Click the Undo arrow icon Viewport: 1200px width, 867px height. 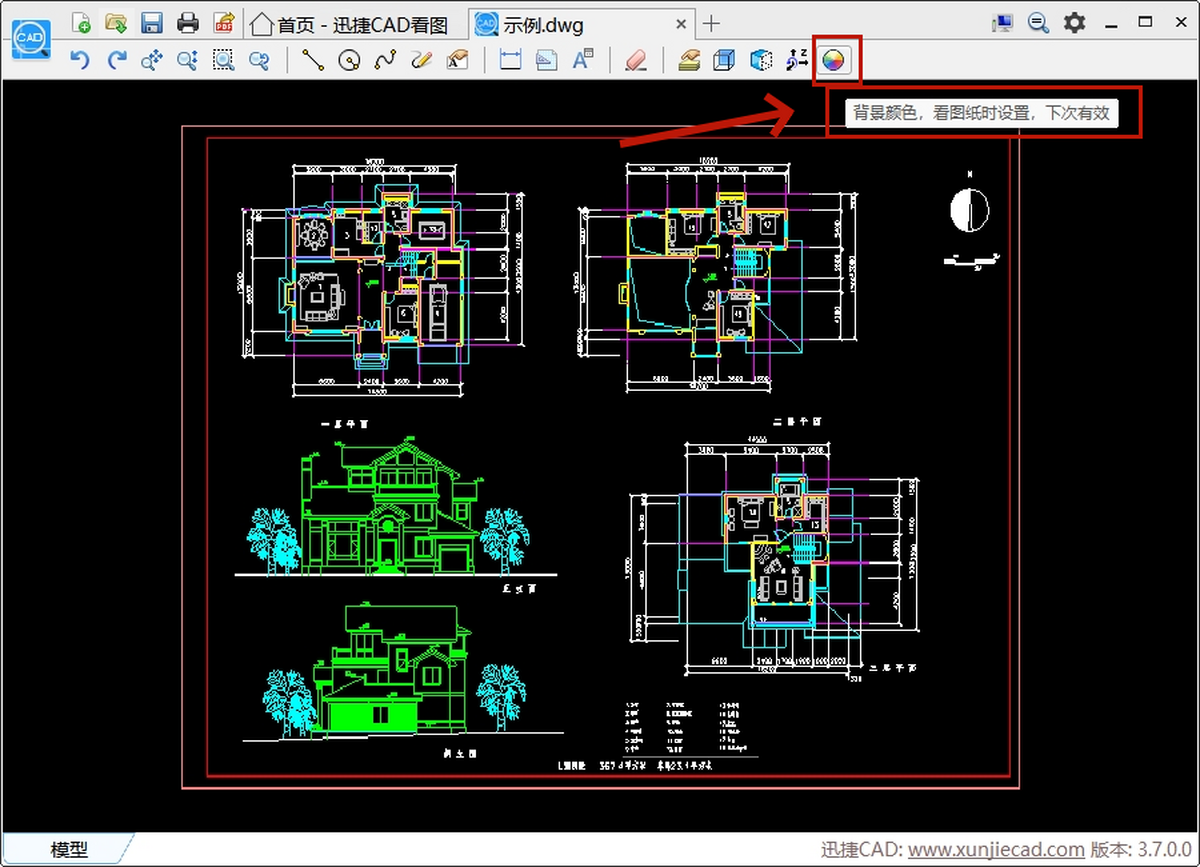[x=80, y=61]
